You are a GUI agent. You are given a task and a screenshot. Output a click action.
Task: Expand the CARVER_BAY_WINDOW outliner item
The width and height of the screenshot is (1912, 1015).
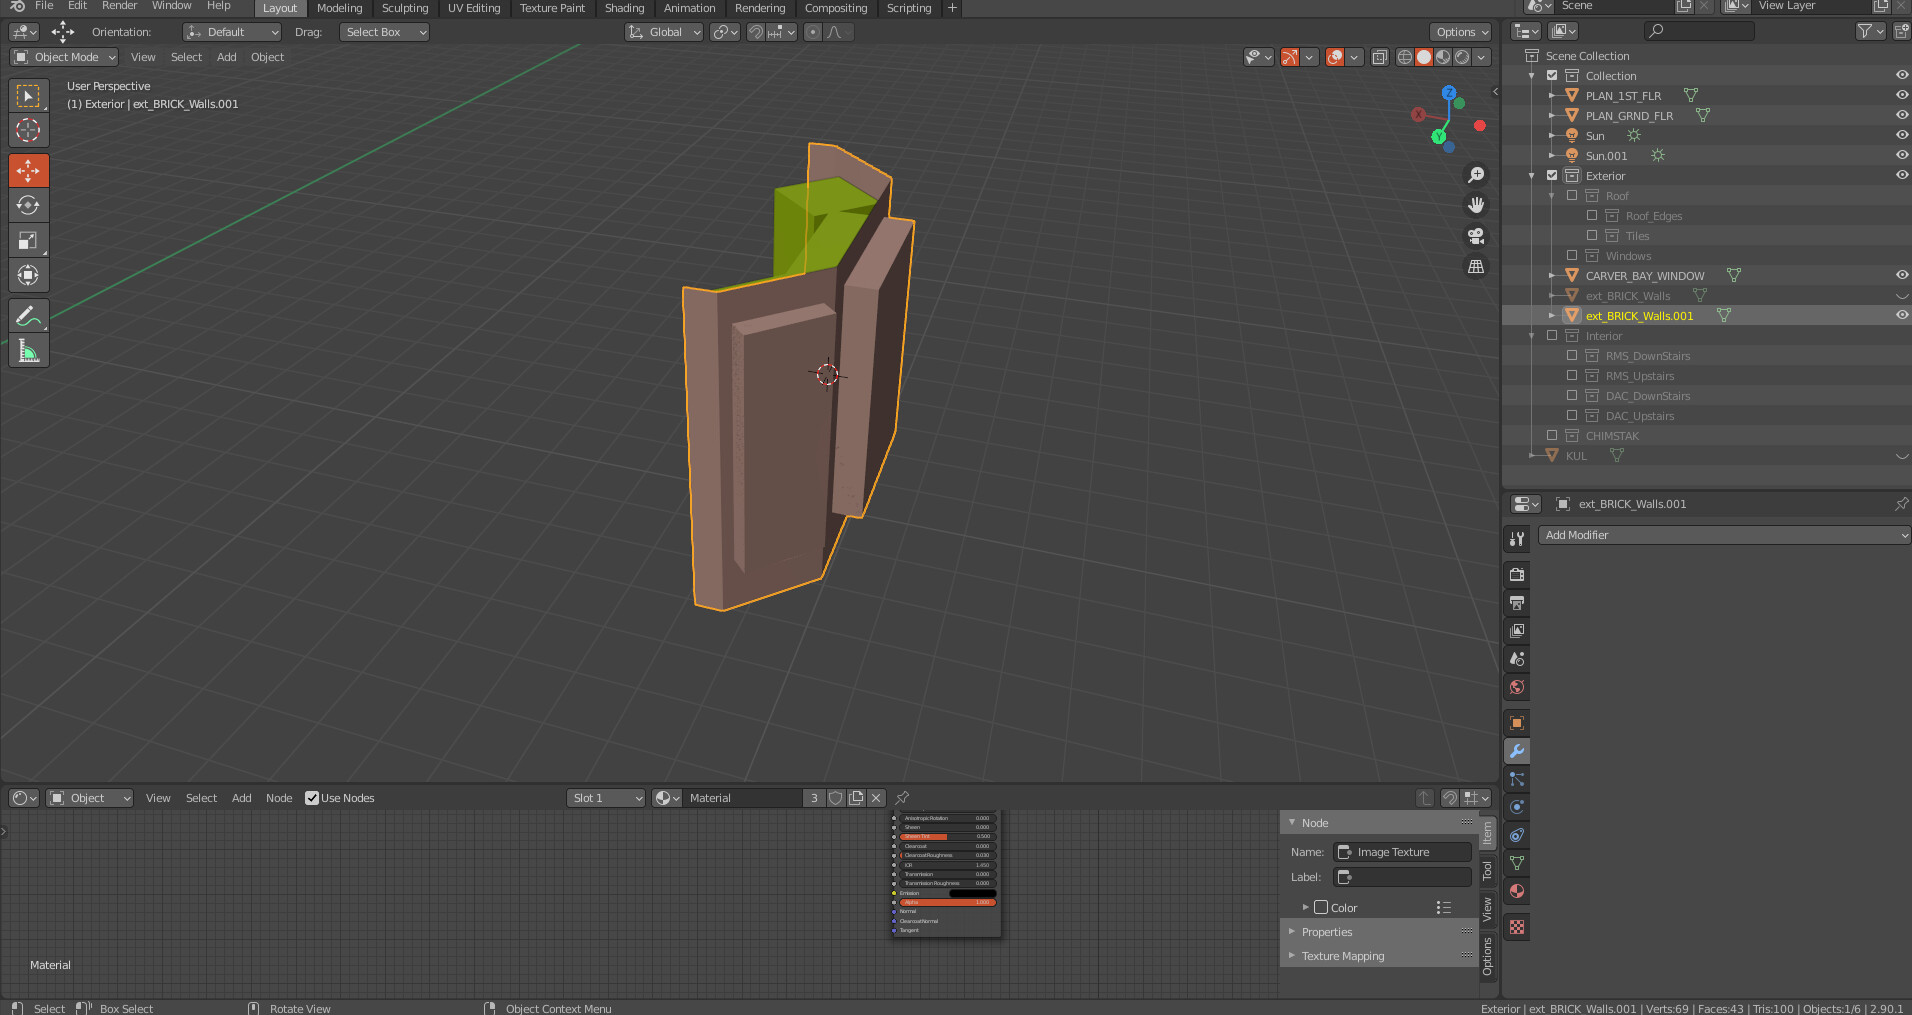(x=1551, y=275)
